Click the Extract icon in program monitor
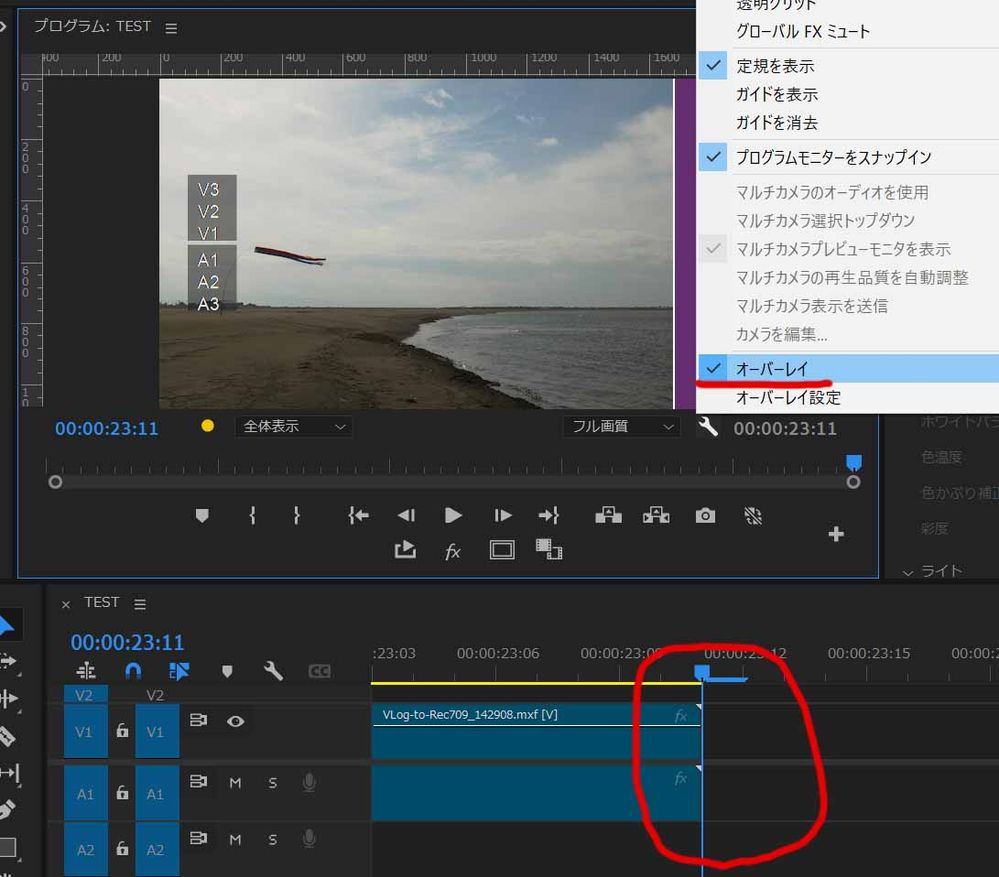 pos(655,515)
